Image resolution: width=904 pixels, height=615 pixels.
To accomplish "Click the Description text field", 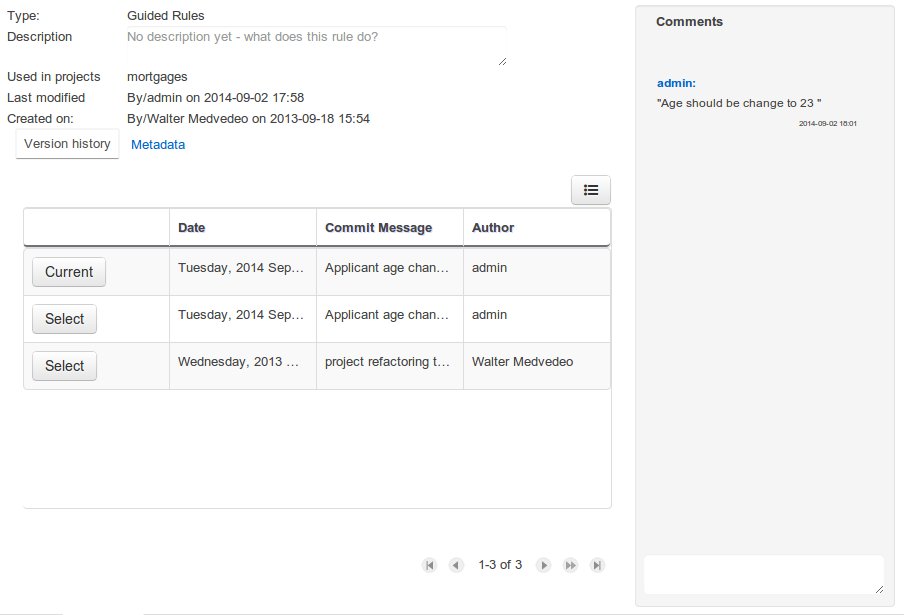I will tap(315, 46).
